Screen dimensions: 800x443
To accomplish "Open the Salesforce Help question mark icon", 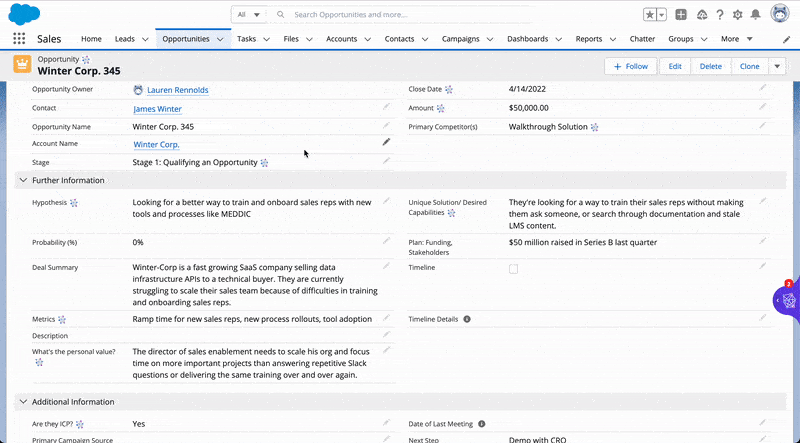I will tap(719, 15).
